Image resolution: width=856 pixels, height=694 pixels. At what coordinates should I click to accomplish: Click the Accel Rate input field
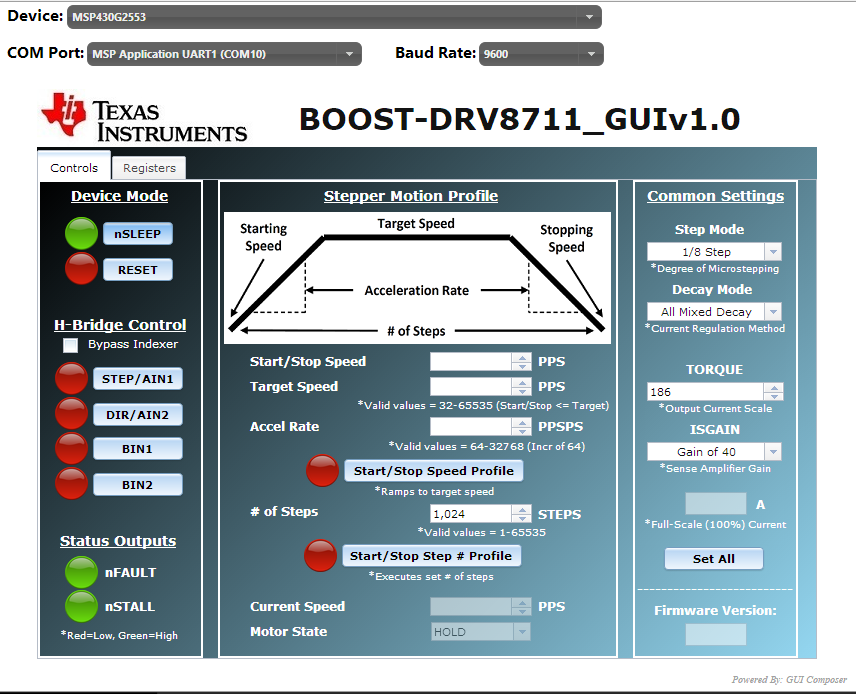pos(471,426)
